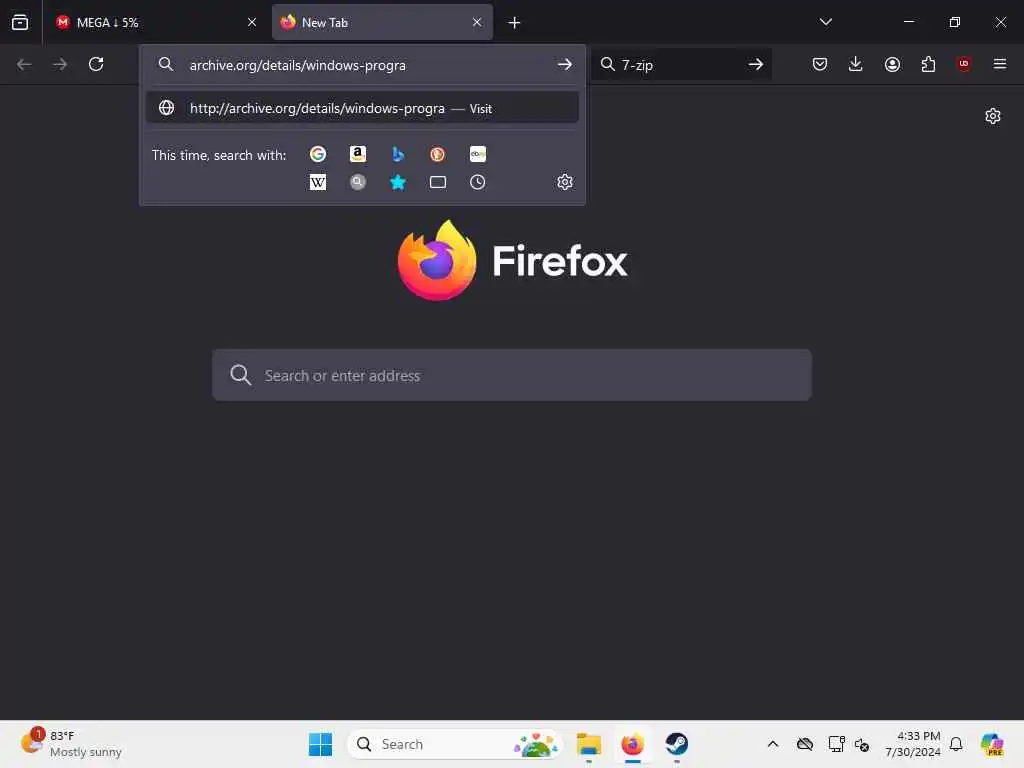1024x768 pixels.
Task: Click the 7-zip search box
Action: [x=679, y=65]
